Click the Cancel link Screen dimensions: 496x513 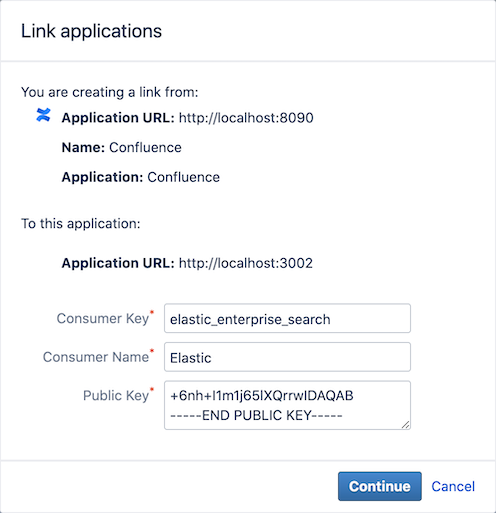click(453, 486)
